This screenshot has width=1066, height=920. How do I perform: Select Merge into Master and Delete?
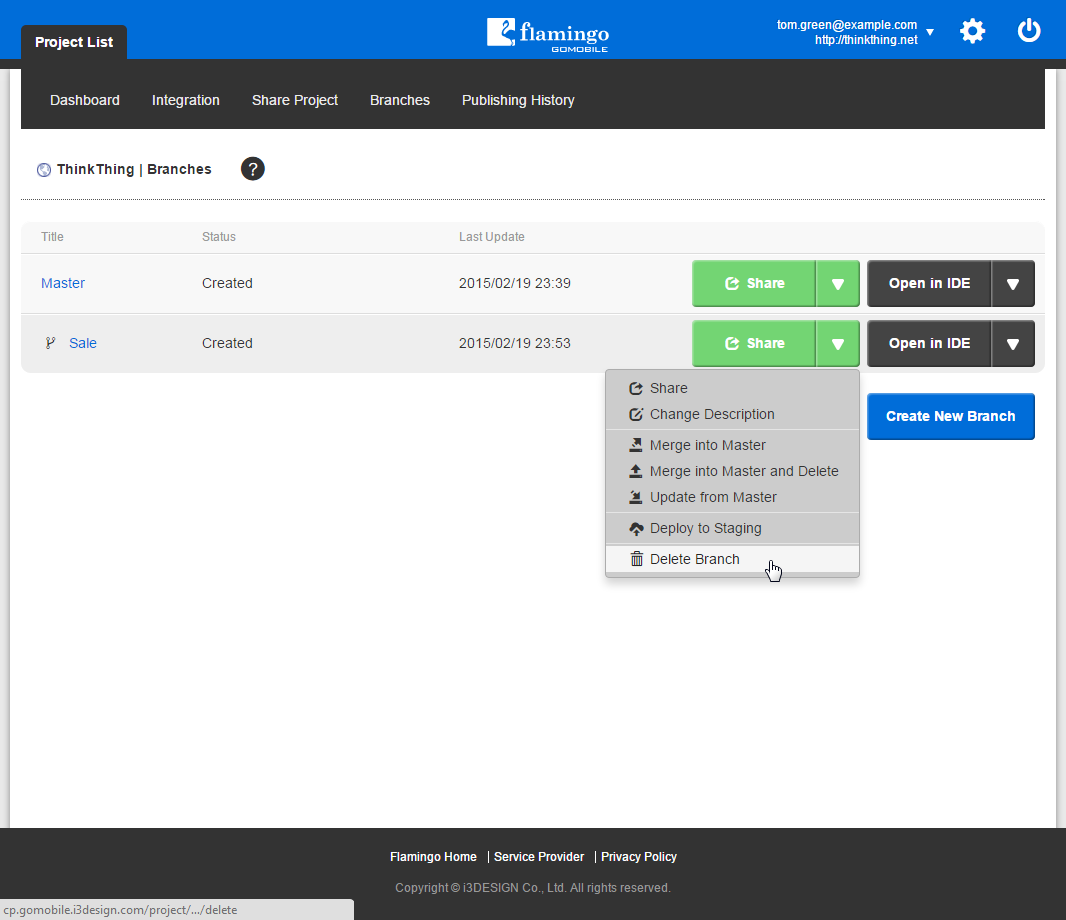(x=732, y=471)
